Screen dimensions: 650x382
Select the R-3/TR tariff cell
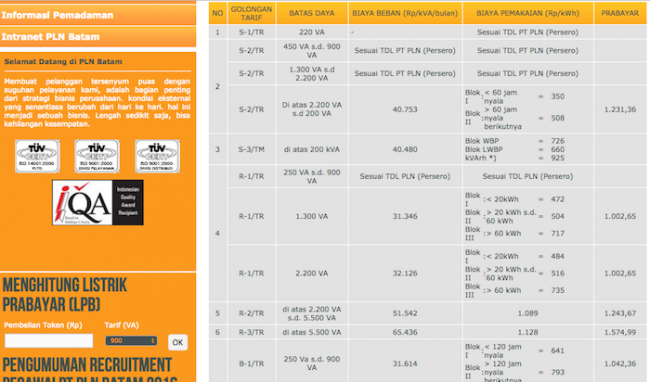(251, 332)
